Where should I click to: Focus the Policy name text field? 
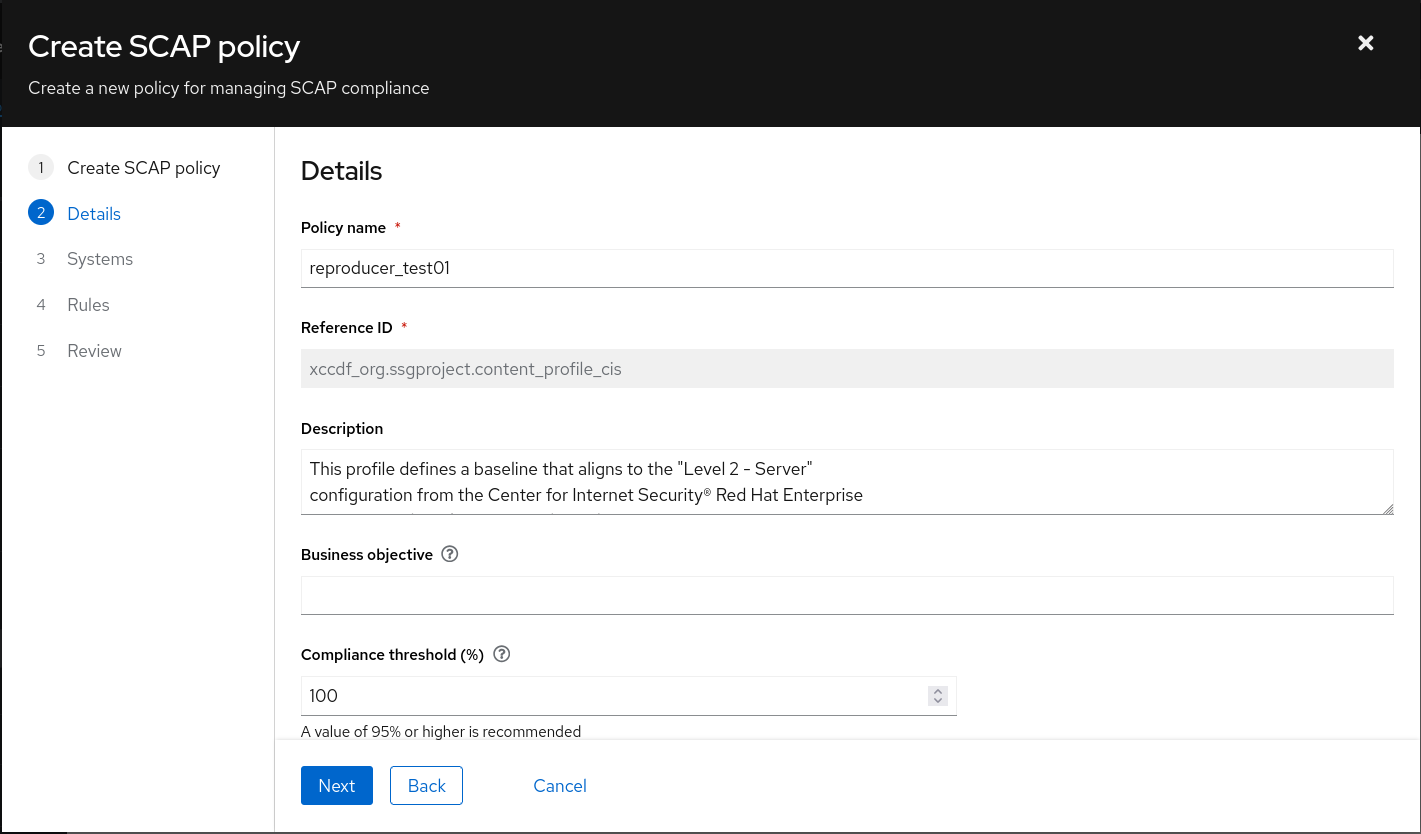[846, 268]
